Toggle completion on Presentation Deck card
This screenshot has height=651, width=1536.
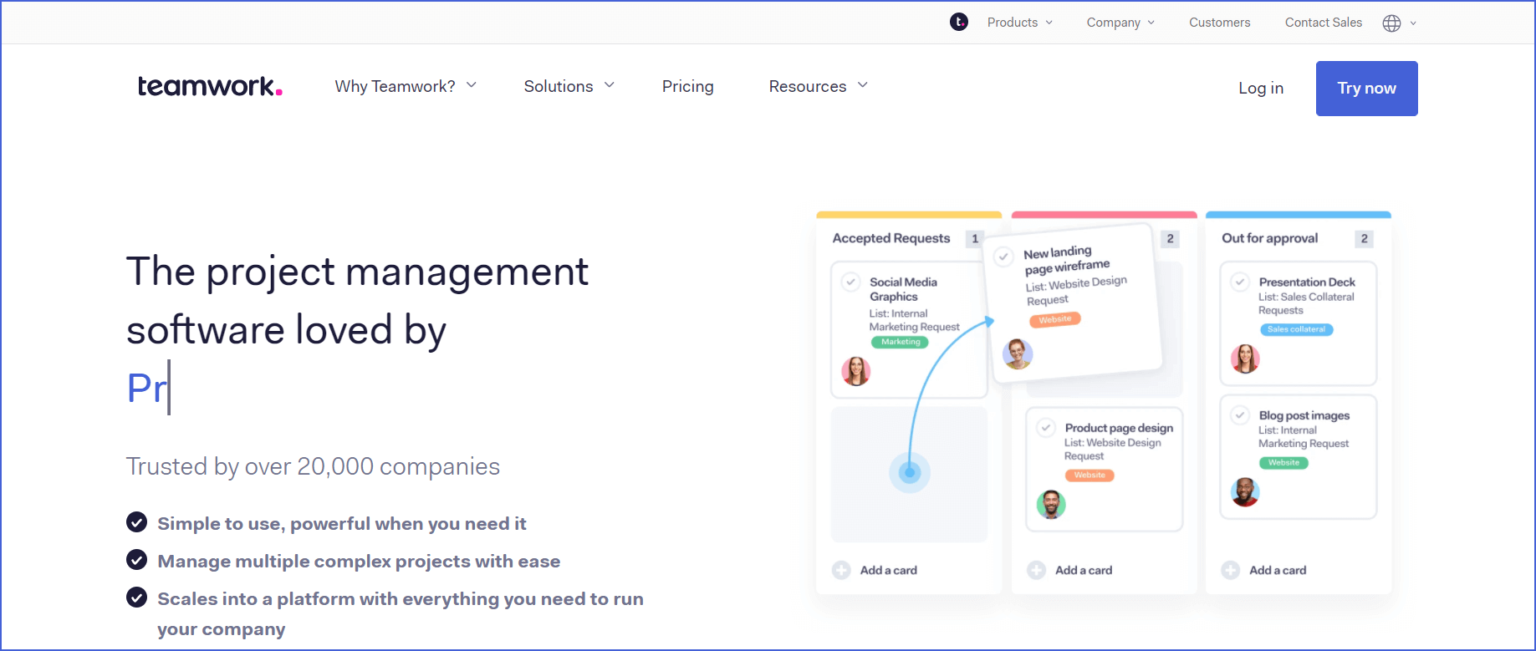tap(1242, 282)
